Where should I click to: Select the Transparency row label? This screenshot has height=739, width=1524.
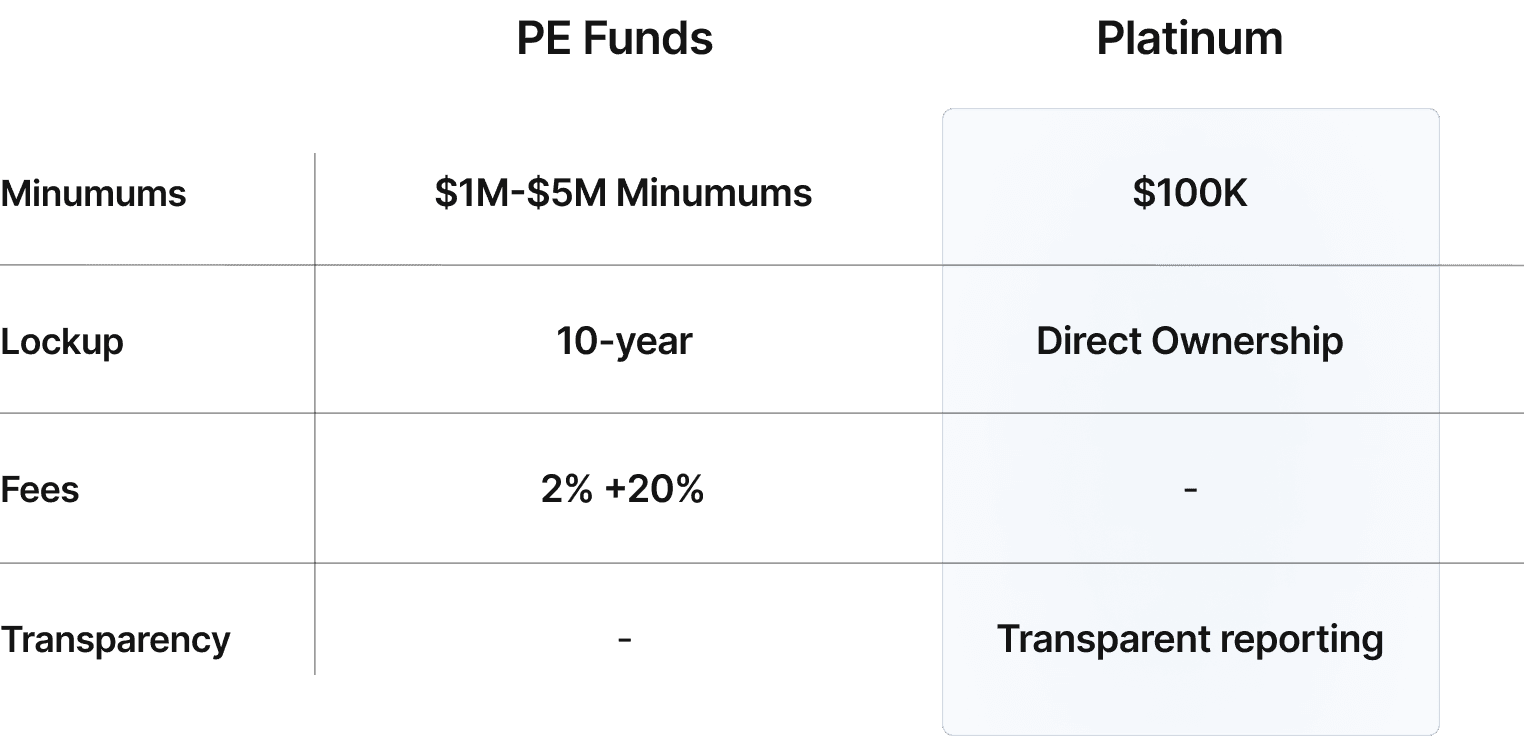click(x=115, y=639)
